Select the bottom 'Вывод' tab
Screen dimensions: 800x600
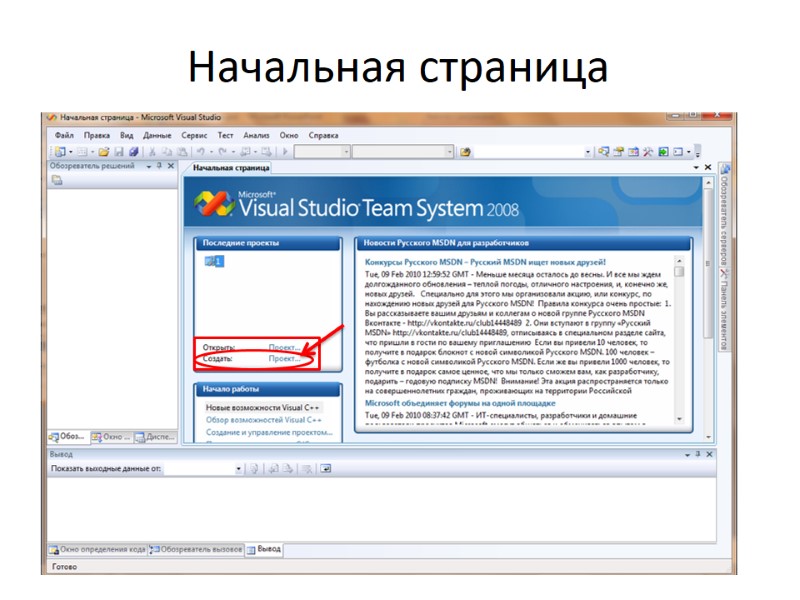coord(264,549)
